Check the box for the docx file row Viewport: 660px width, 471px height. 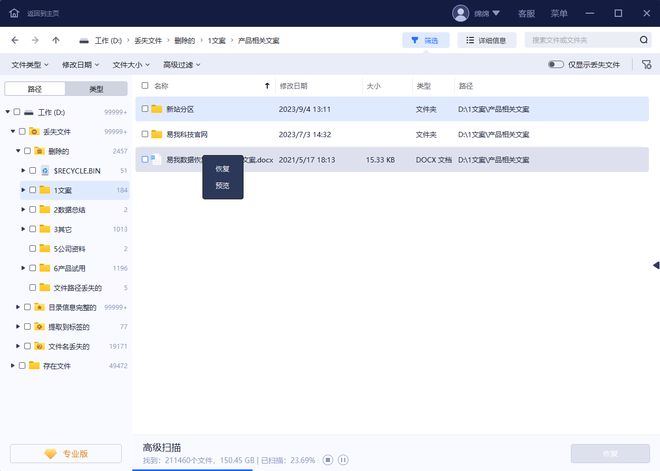[145, 159]
